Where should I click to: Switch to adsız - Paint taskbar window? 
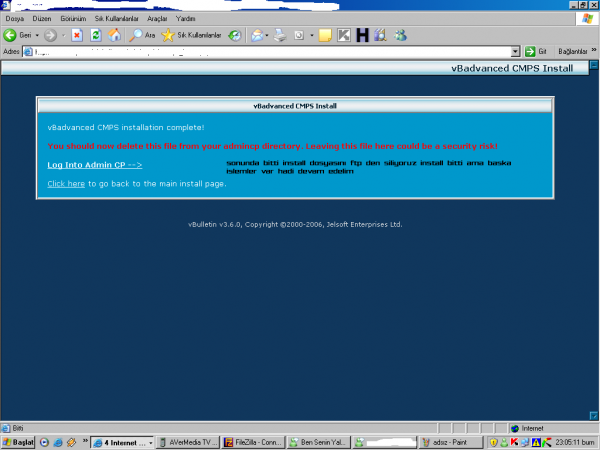click(450, 442)
